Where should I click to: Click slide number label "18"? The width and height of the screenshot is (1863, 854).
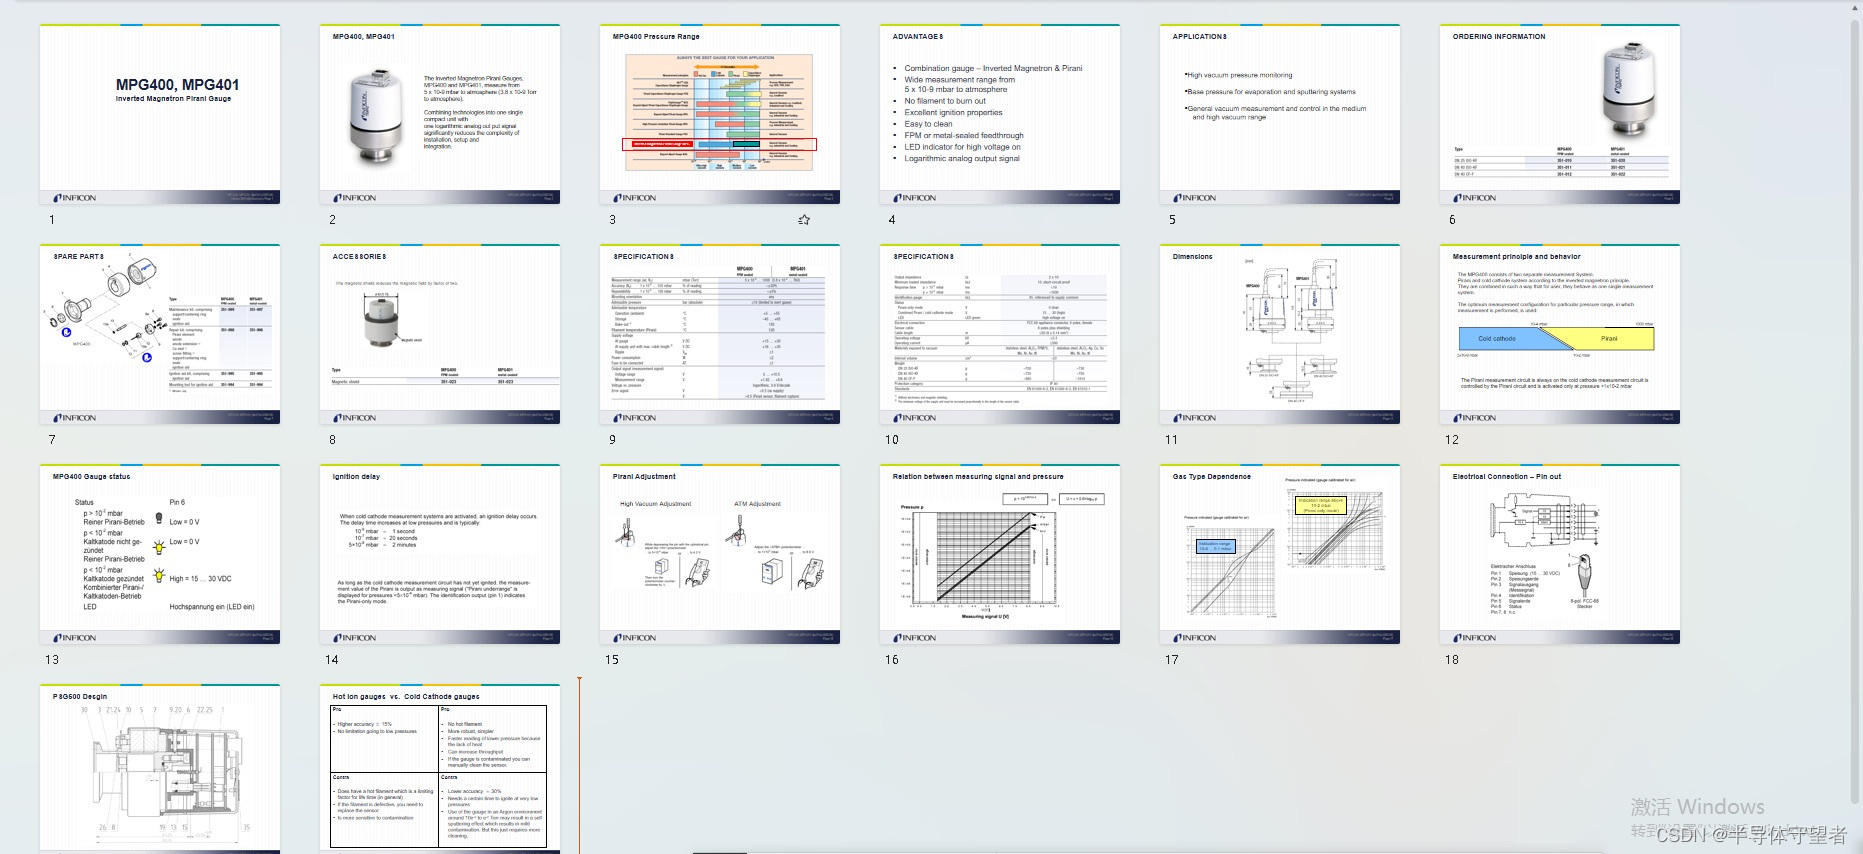[1452, 659]
